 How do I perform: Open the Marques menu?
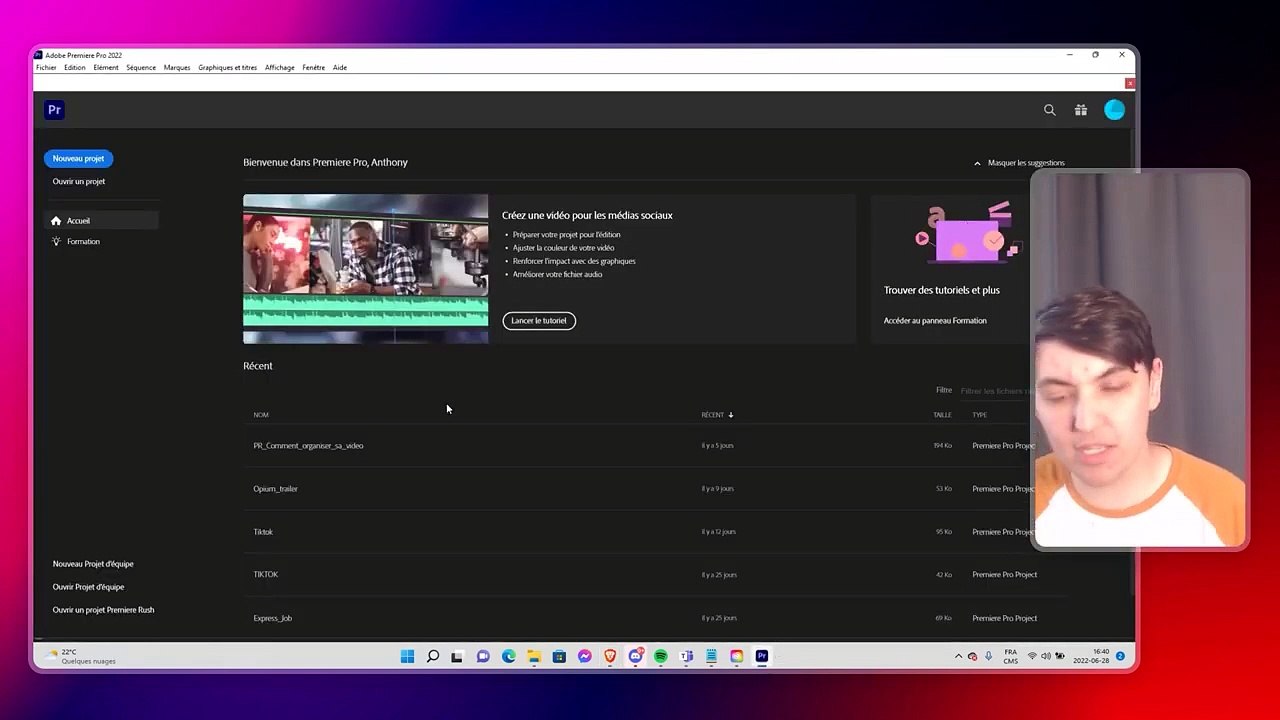[x=177, y=68]
